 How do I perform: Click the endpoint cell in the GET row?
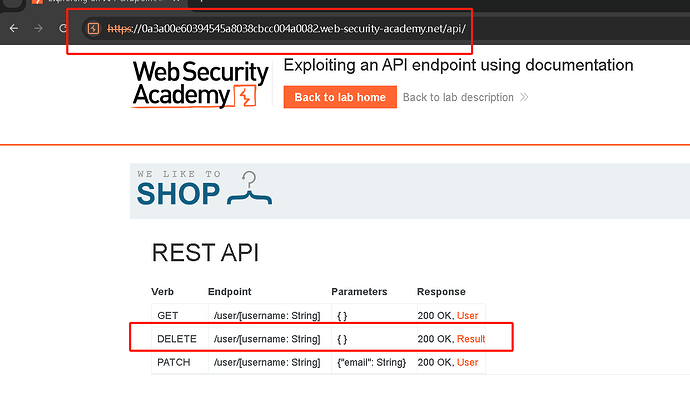click(x=270, y=315)
